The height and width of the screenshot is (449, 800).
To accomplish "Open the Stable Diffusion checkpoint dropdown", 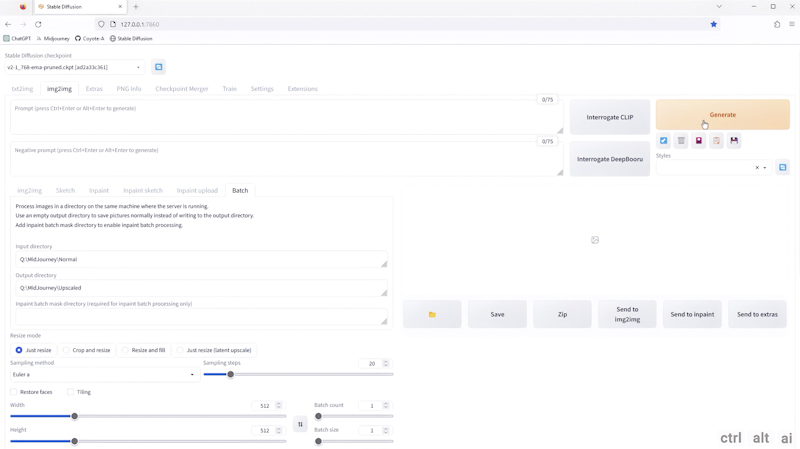I will [x=74, y=67].
